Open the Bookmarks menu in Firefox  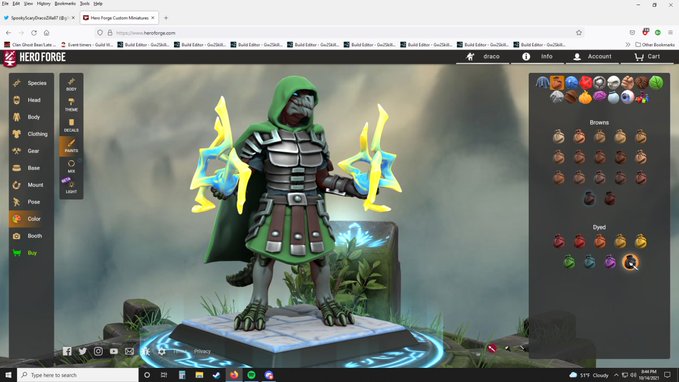click(x=65, y=3)
